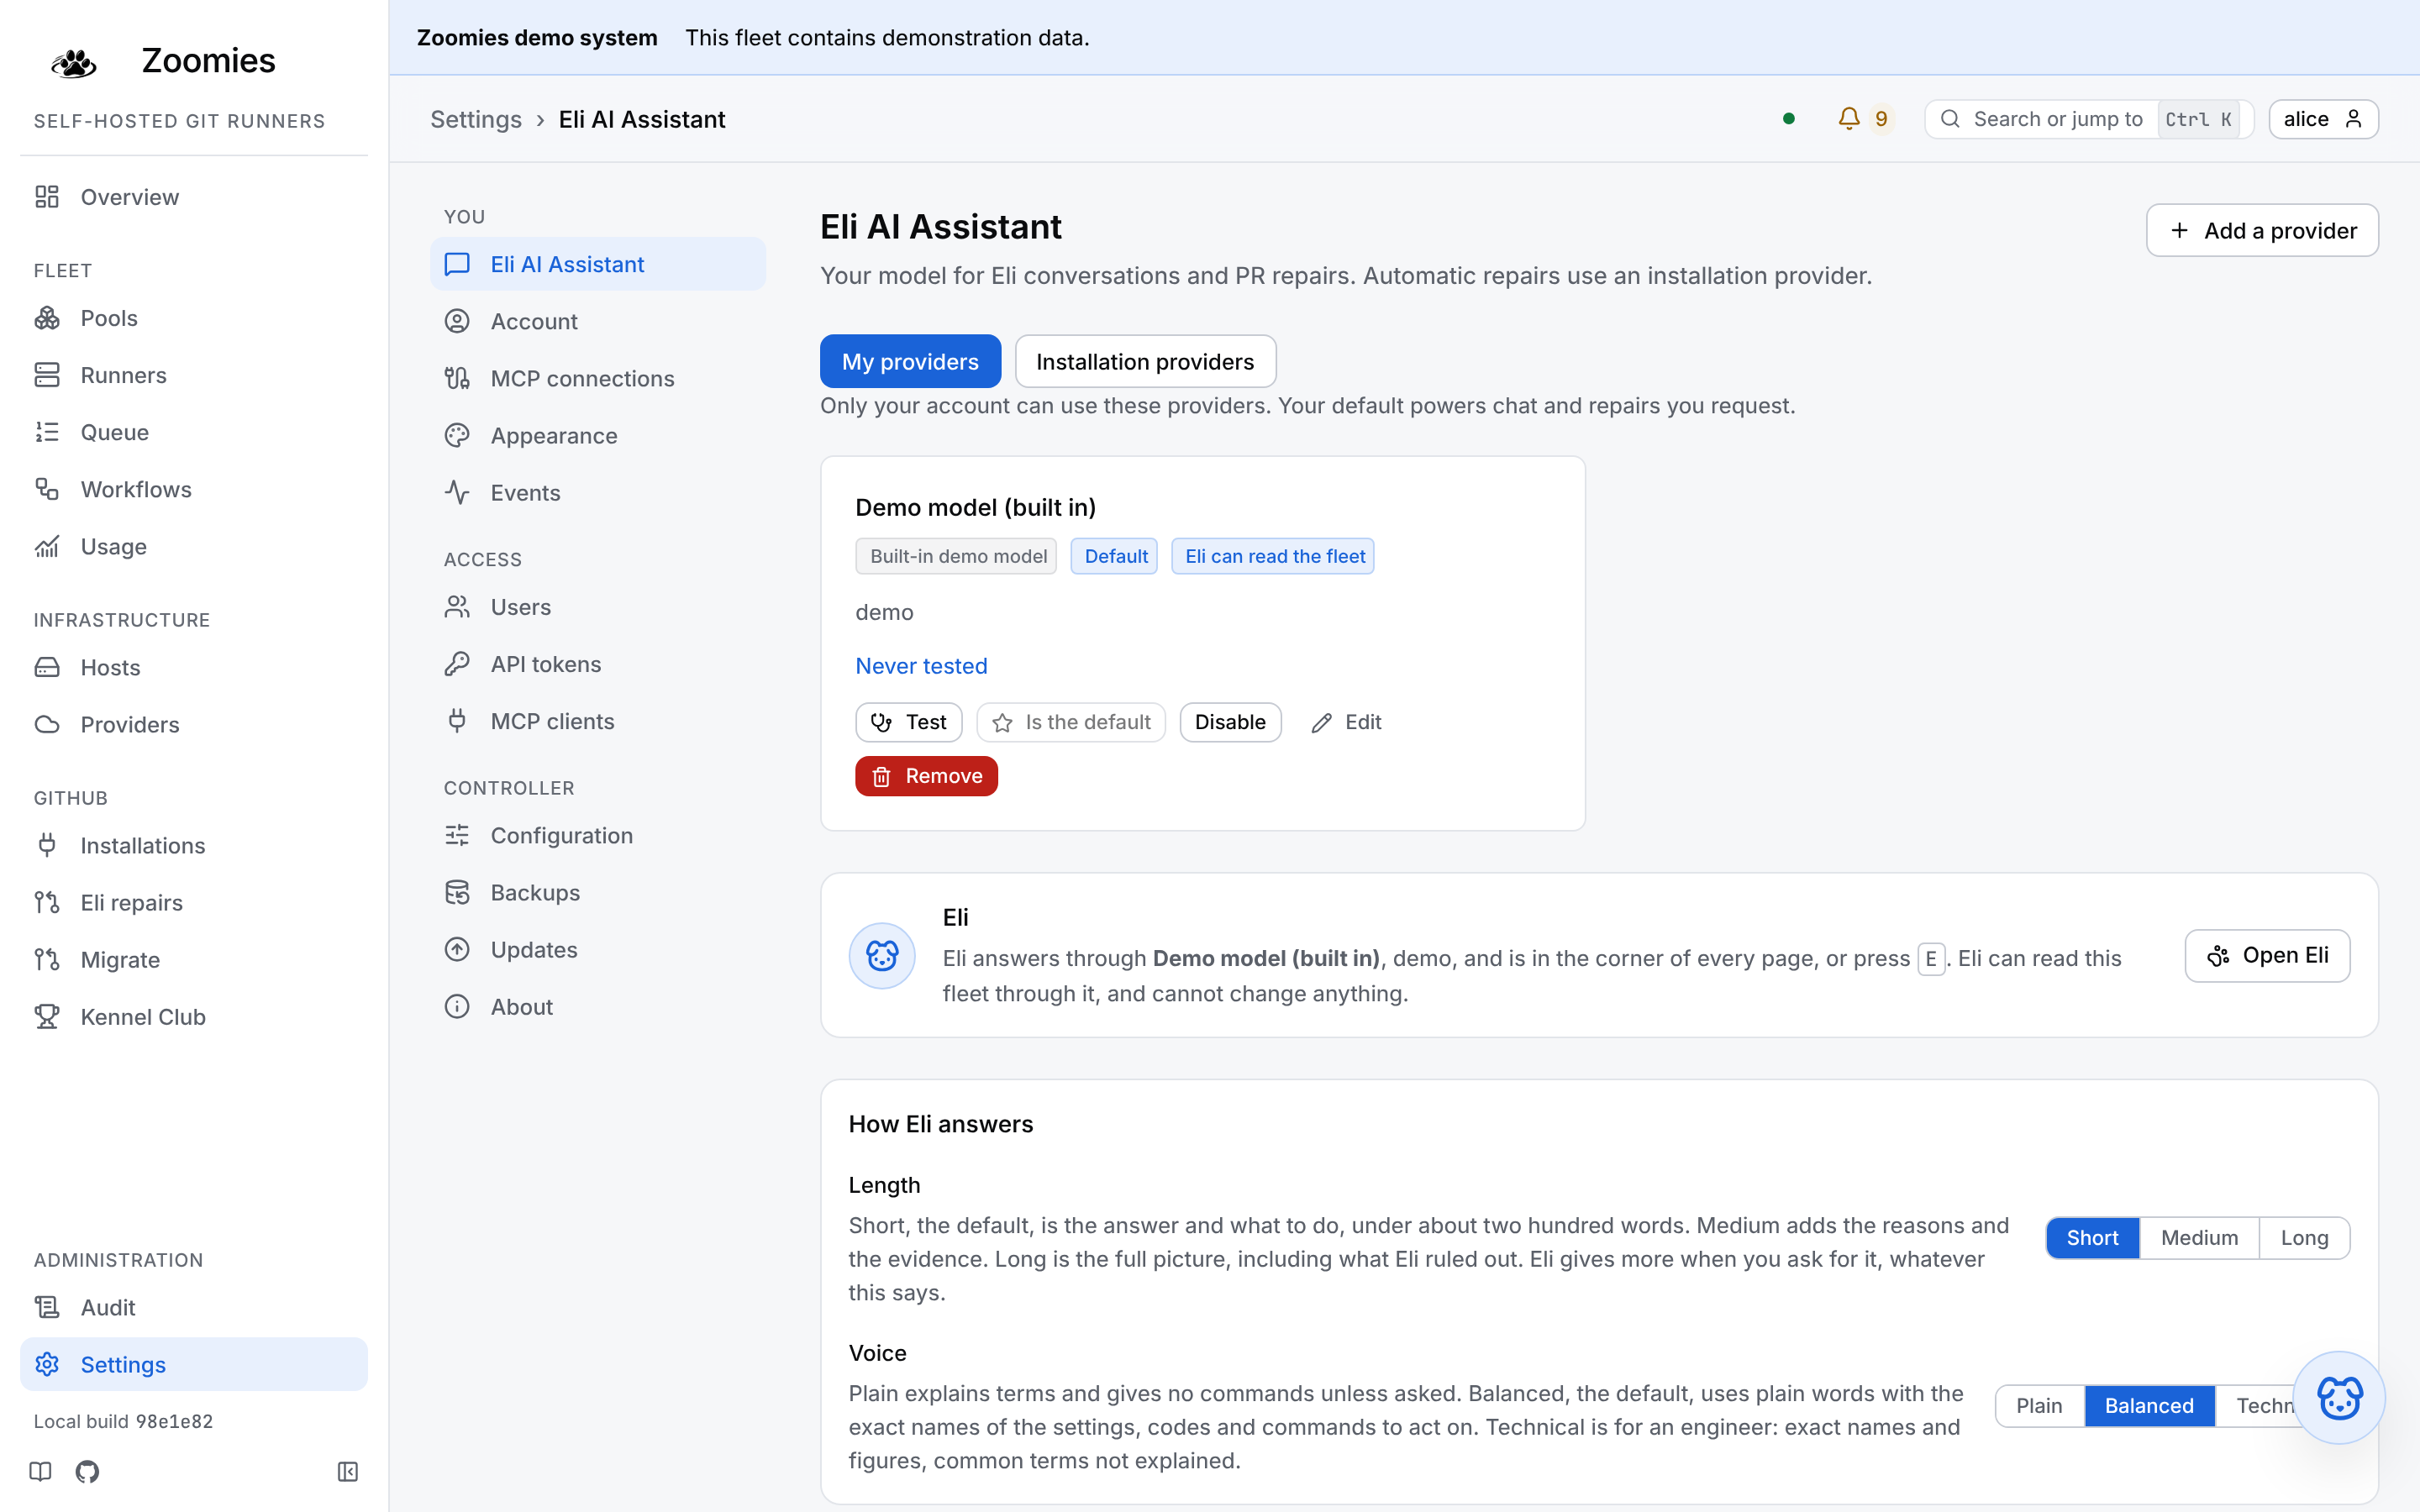Click the Providers cloud icon
The height and width of the screenshot is (1512, 2420).
(x=47, y=724)
